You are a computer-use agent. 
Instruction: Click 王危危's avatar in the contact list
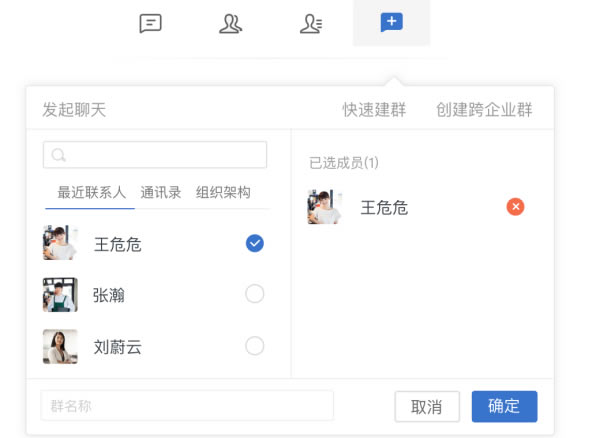(60, 243)
